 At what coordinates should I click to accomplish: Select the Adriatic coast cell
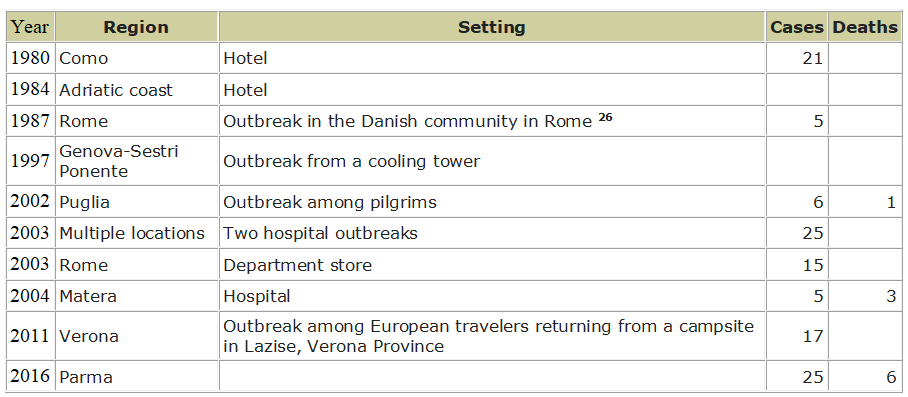(x=136, y=90)
